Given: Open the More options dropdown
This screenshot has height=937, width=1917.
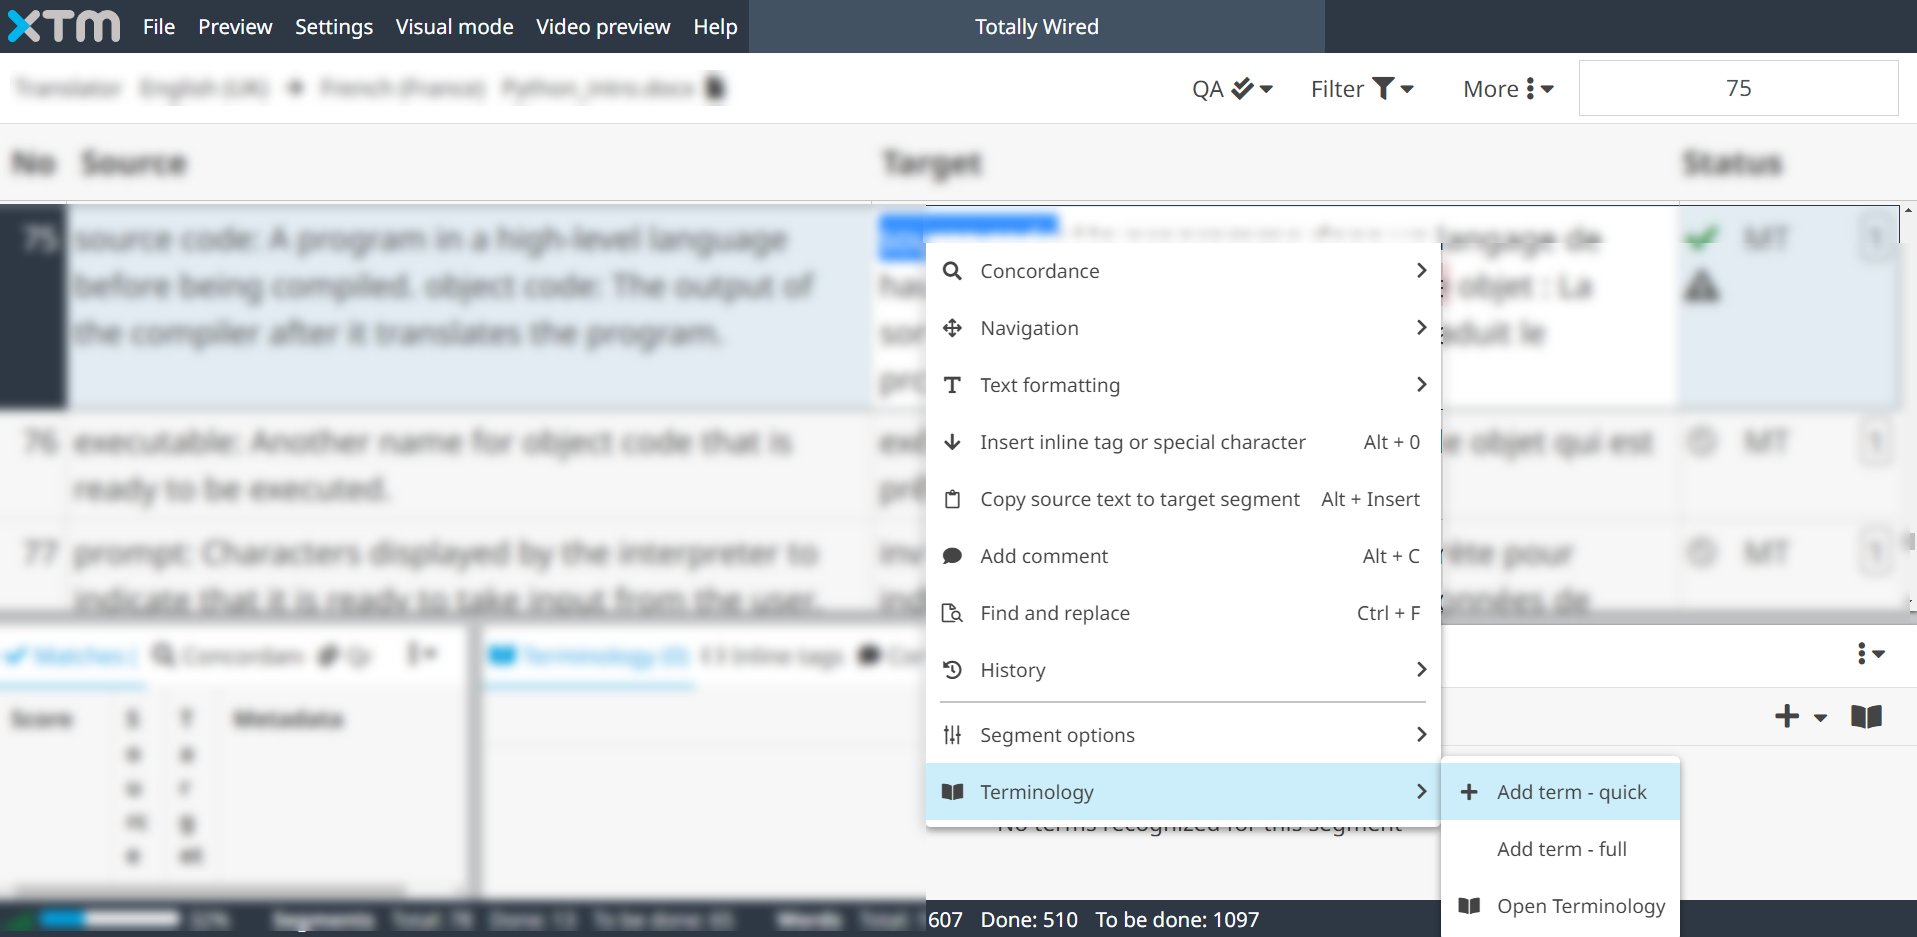Looking at the screenshot, I should point(1508,89).
